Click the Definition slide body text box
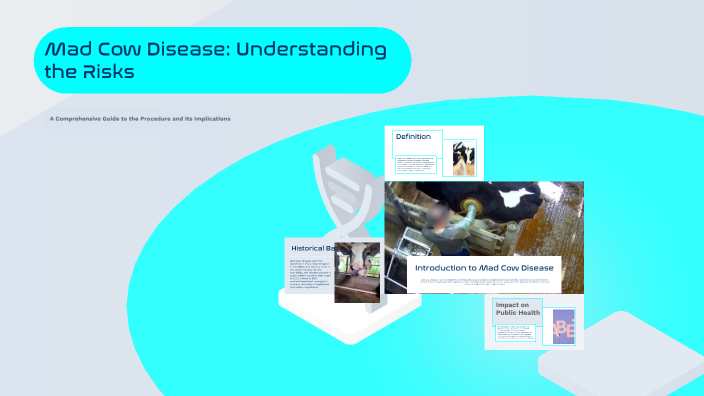704x396 pixels. (x=416, y=164)
